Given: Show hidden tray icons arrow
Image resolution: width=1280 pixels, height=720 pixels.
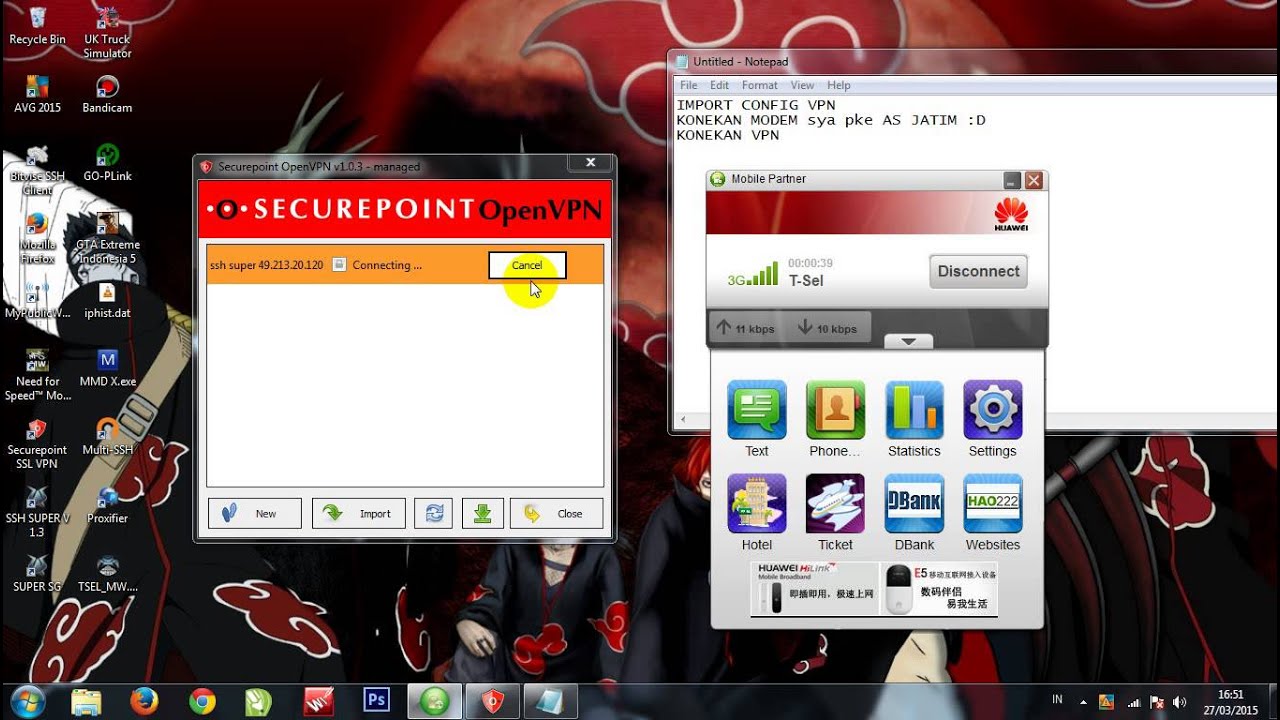Looking at the screenshot, I should point(1082,702).
